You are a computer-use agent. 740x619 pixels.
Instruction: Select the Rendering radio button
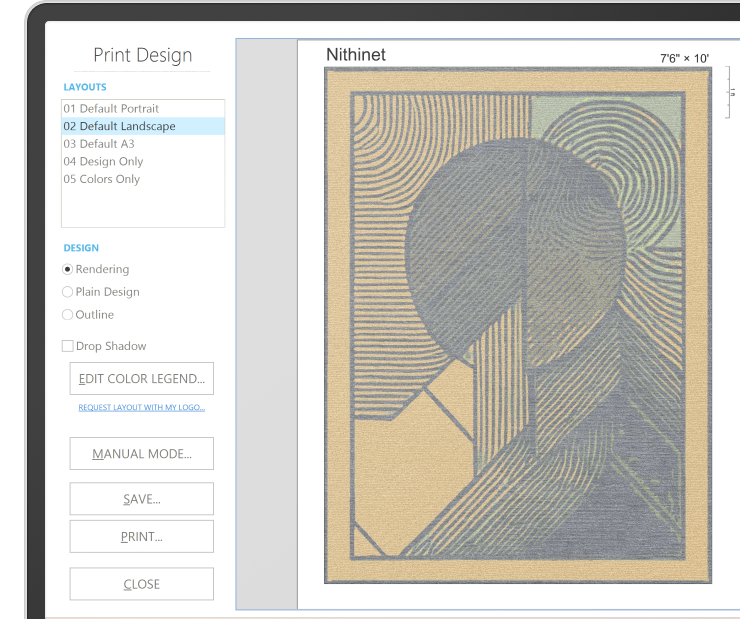click(x=68, y=269)
